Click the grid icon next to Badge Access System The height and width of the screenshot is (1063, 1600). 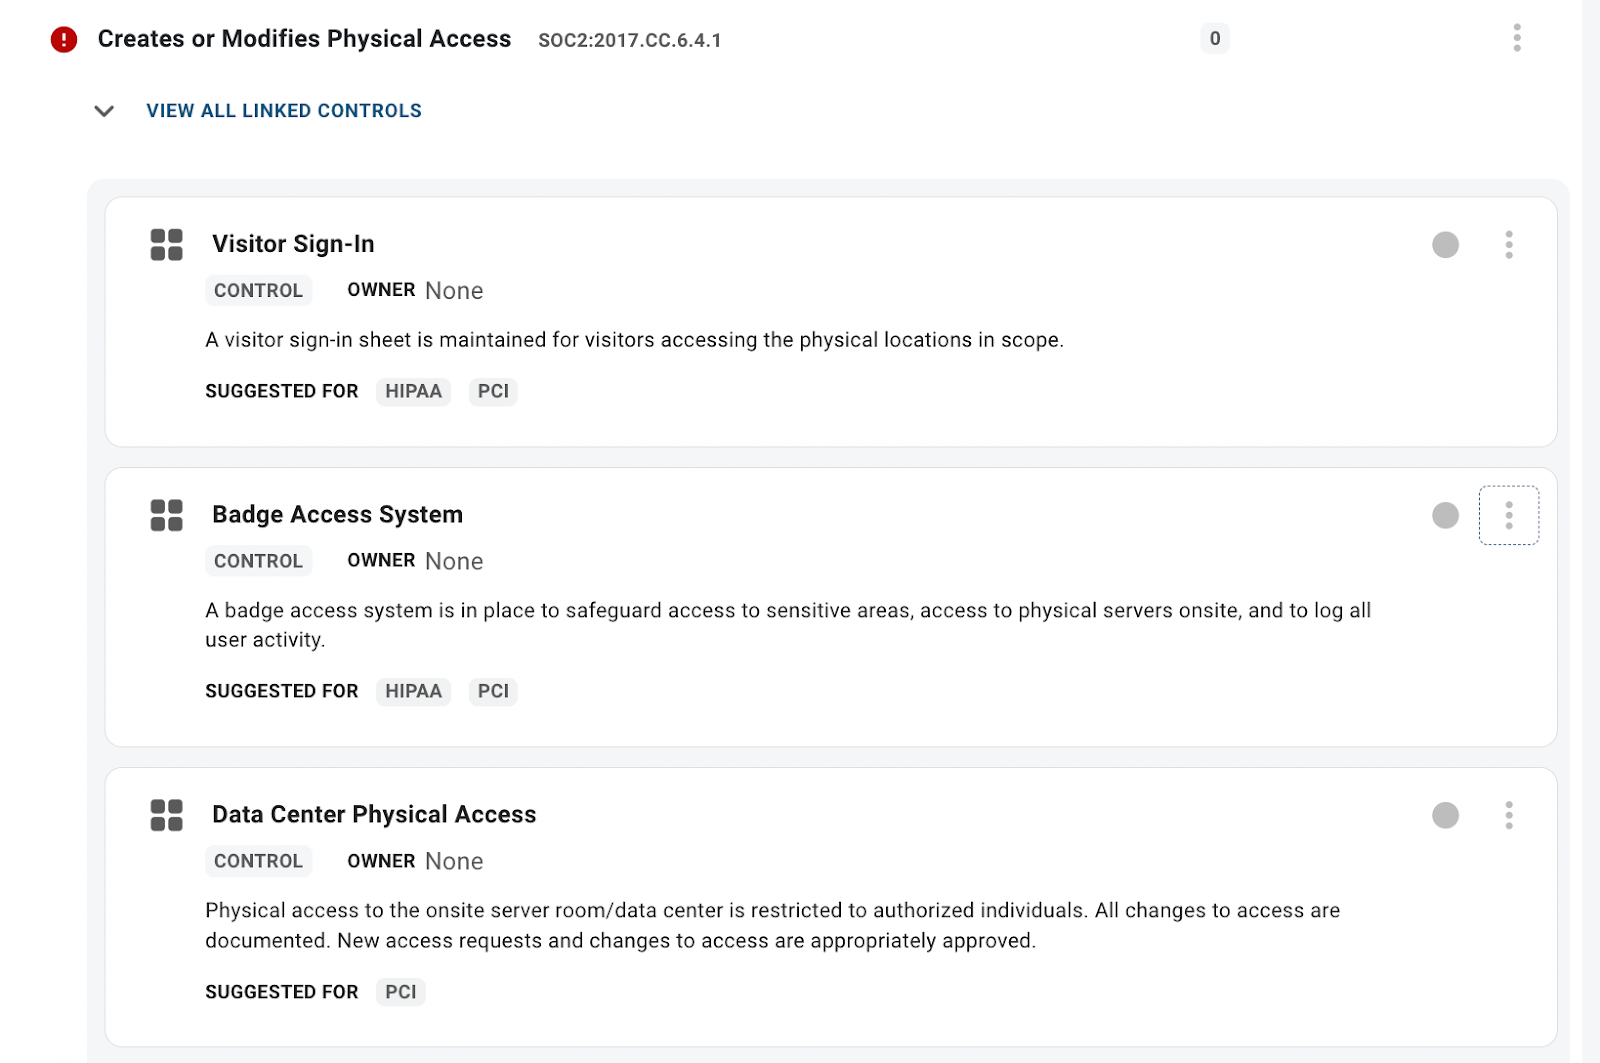167,515
